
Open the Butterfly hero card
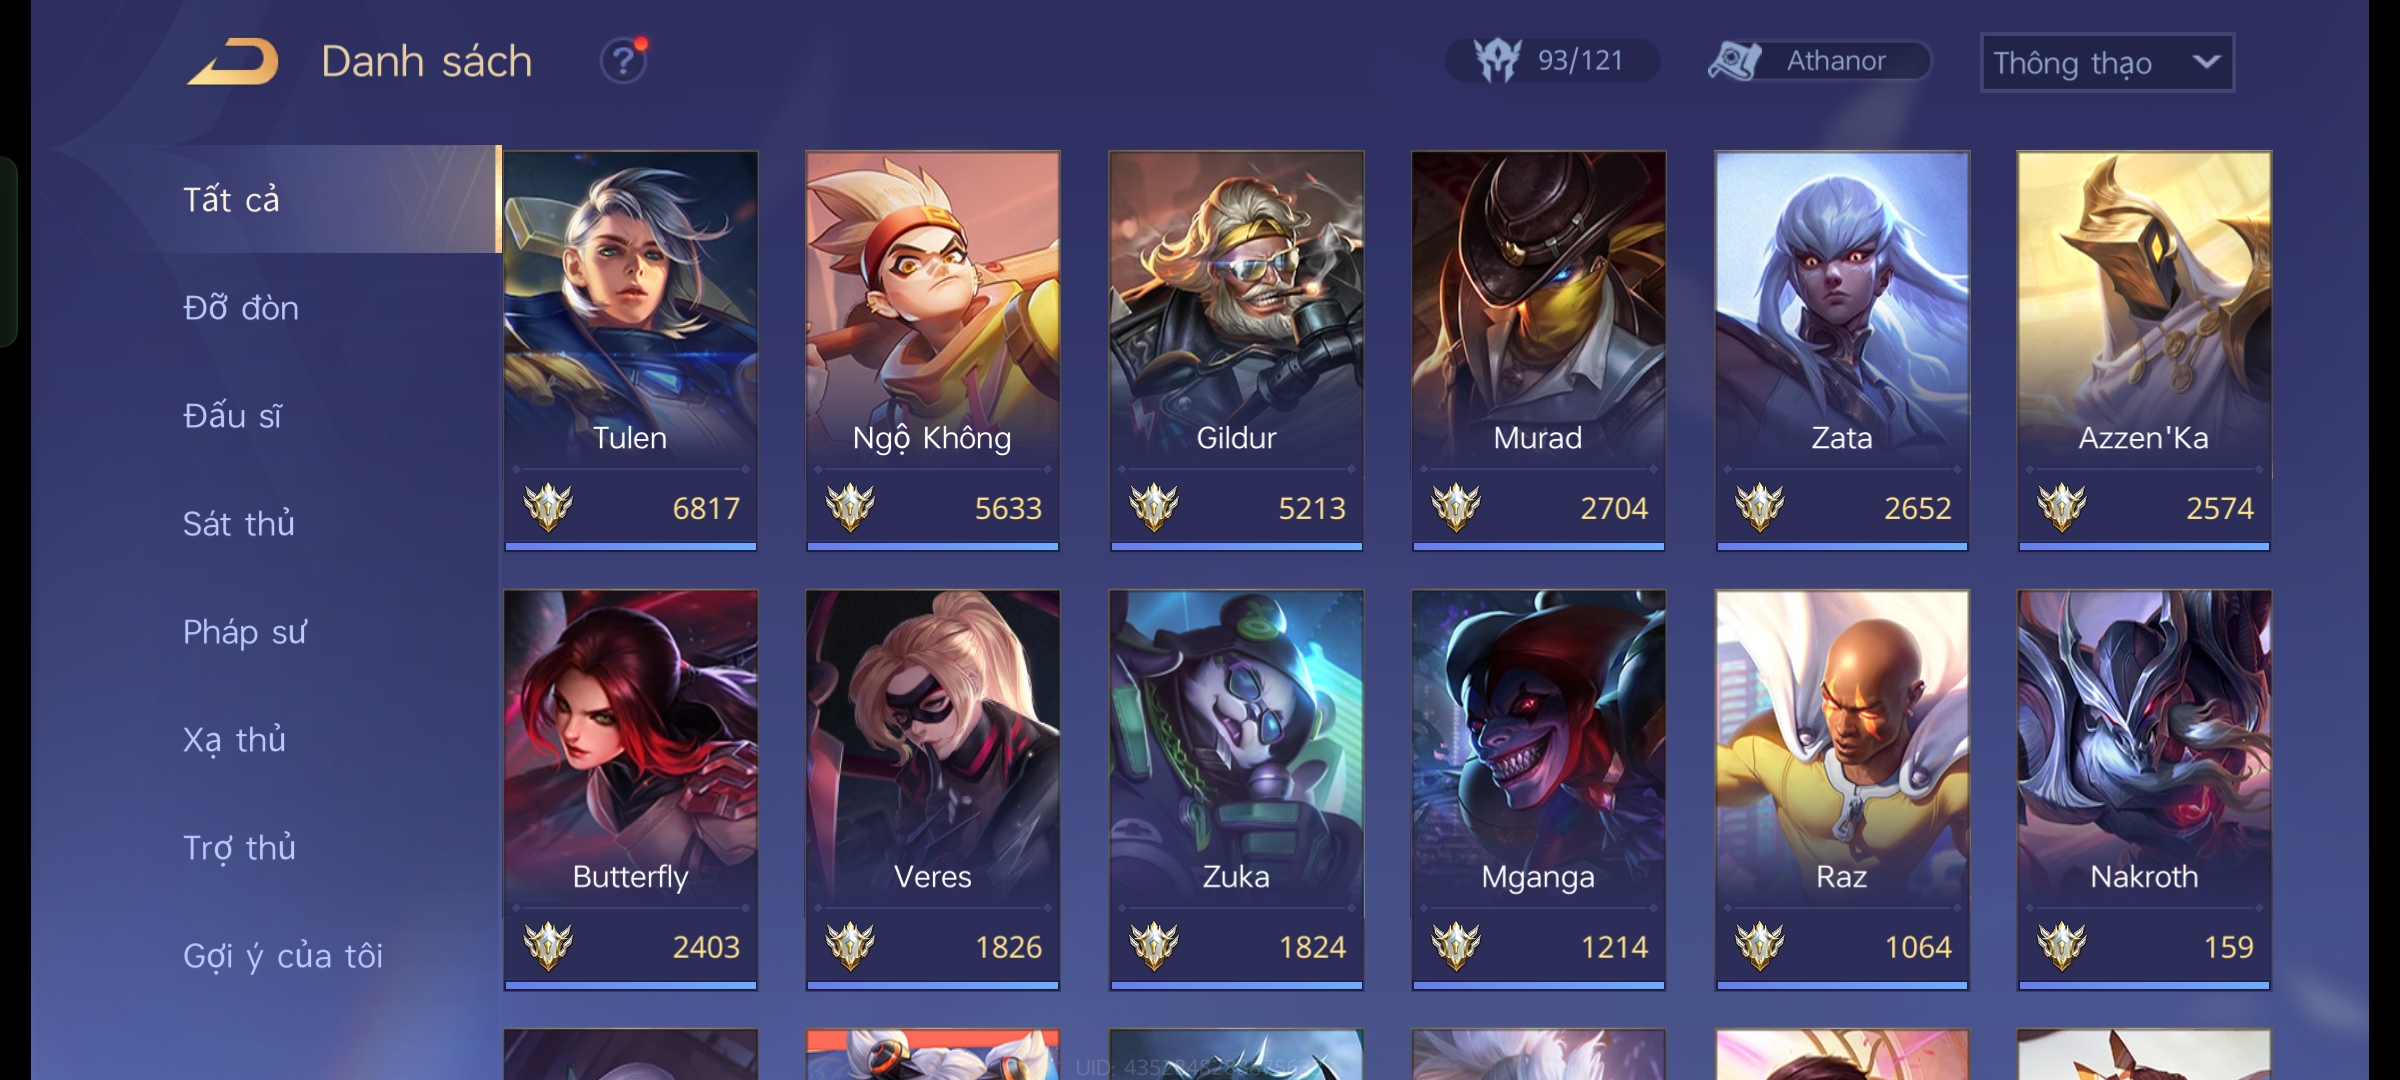[631, 790]
